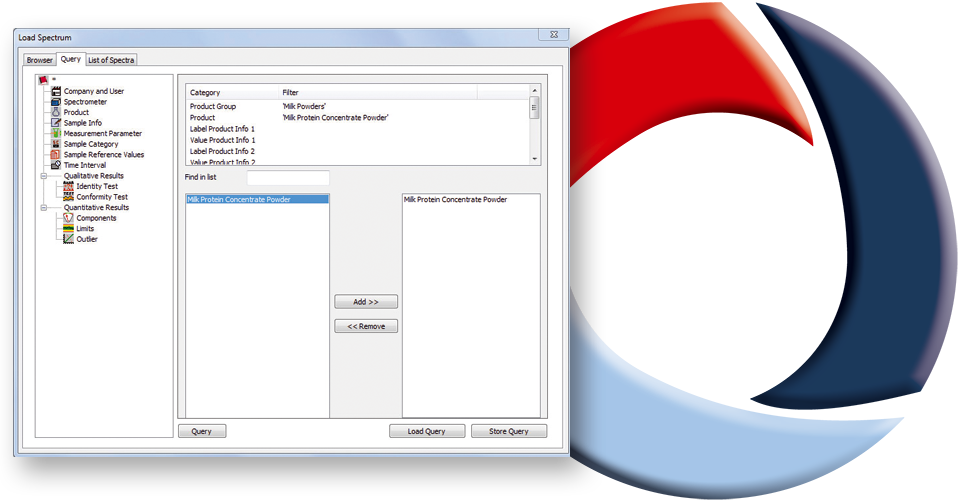
Task: Collapse the Qualitative Results tree node
Action: (43, 176)
